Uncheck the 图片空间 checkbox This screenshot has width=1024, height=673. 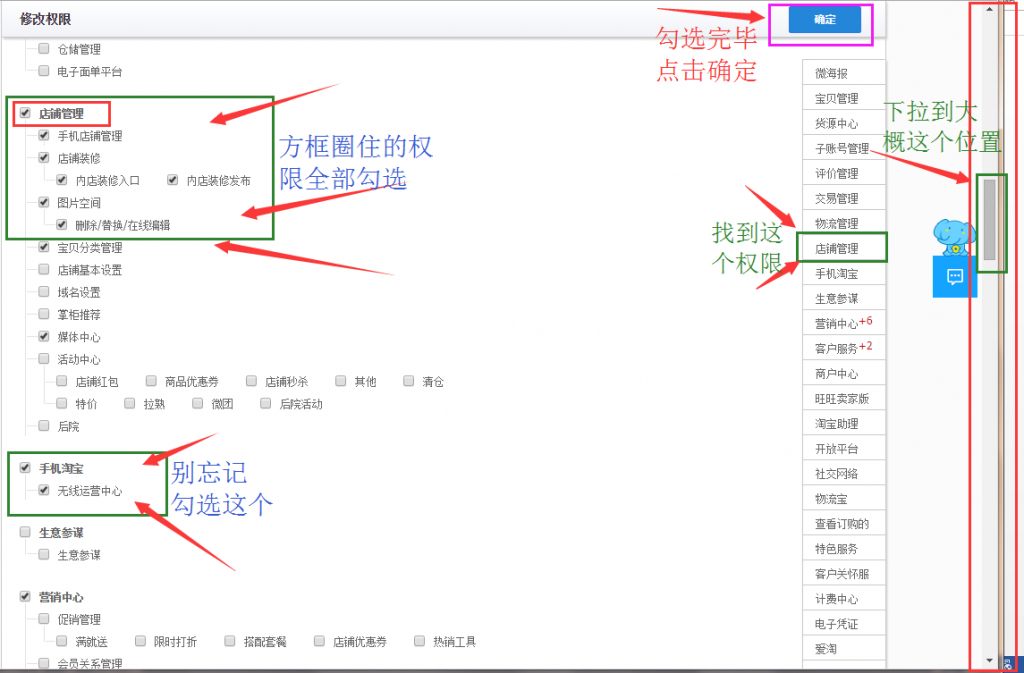(x=44, y=202)
